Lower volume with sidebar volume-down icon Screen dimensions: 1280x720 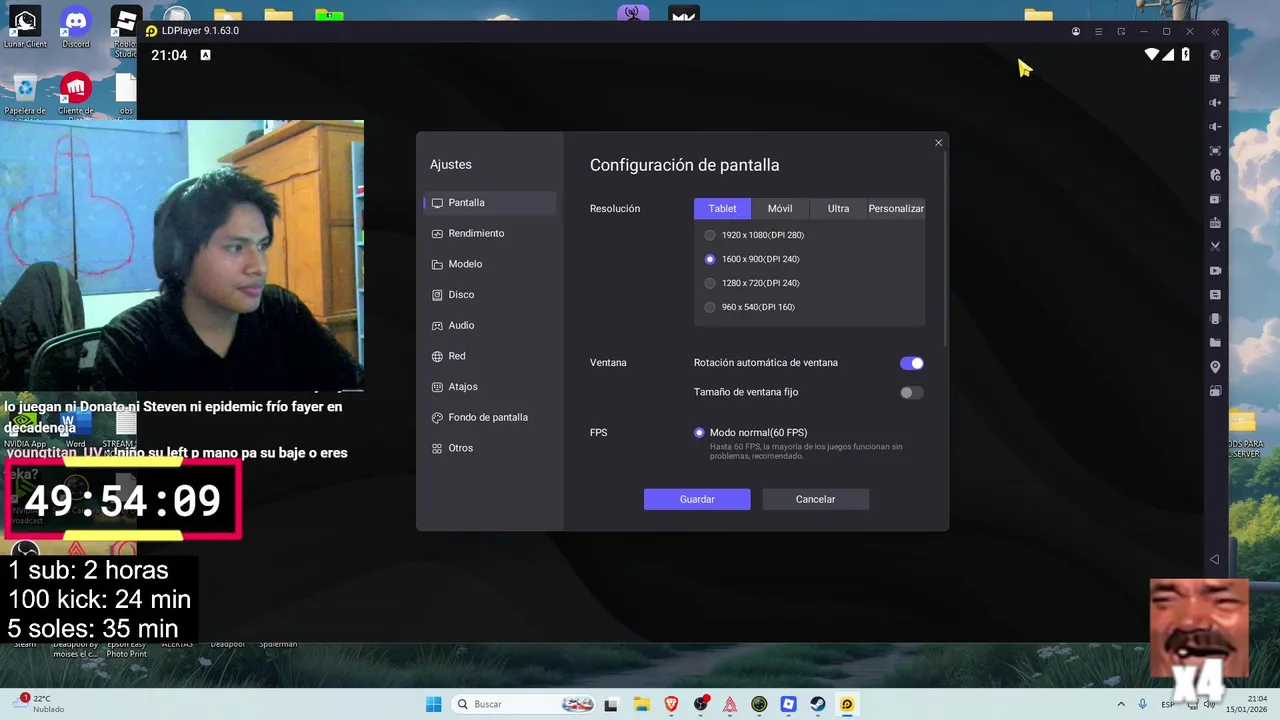(1215, 127)
